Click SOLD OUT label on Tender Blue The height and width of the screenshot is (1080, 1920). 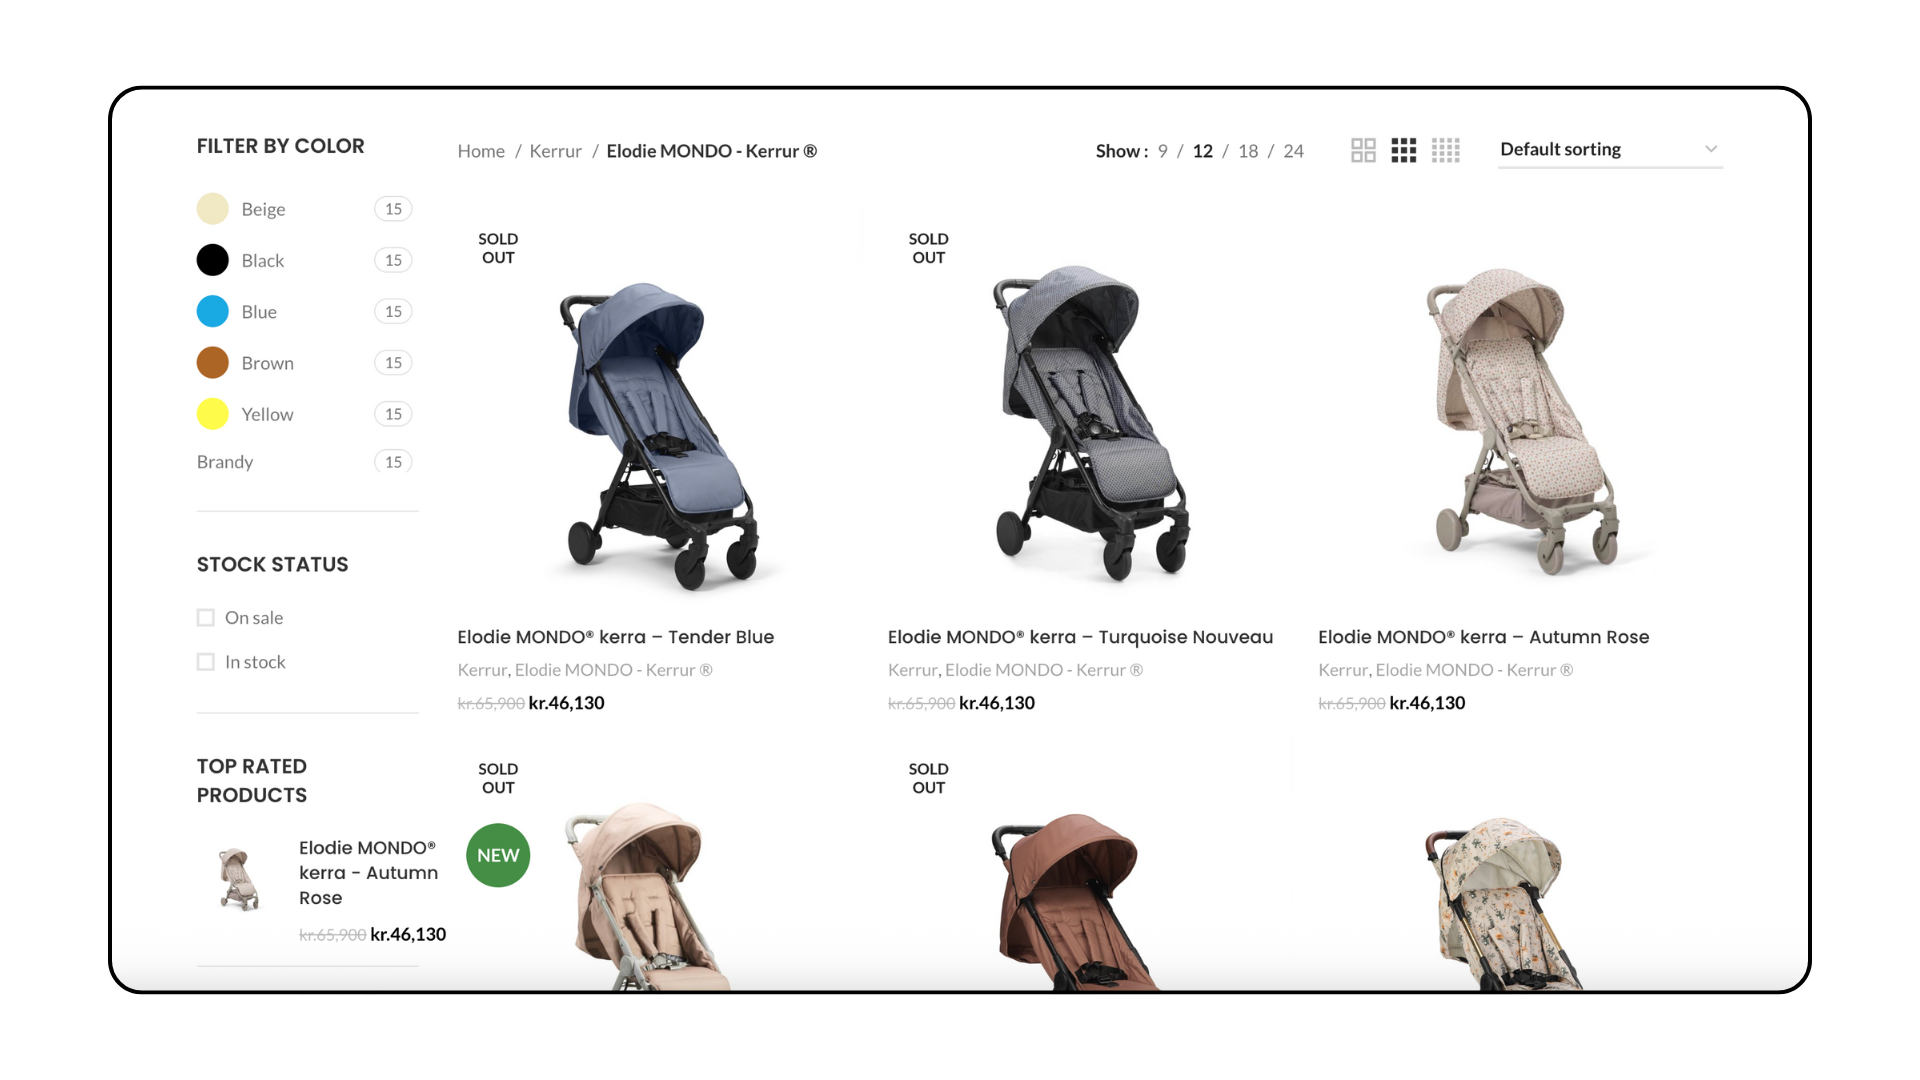pyautogui.click(x=498, y=248)
